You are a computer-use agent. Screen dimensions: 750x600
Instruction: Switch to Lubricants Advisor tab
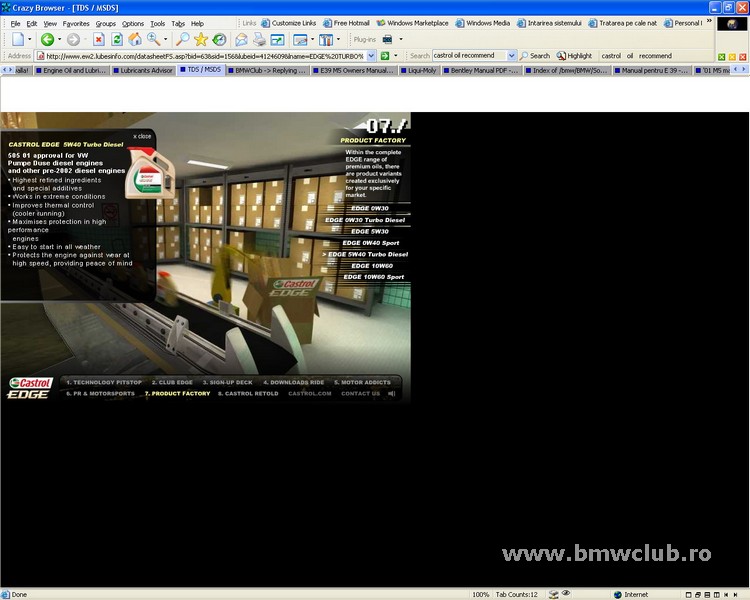pyautogui.click(x=142, y=70)
